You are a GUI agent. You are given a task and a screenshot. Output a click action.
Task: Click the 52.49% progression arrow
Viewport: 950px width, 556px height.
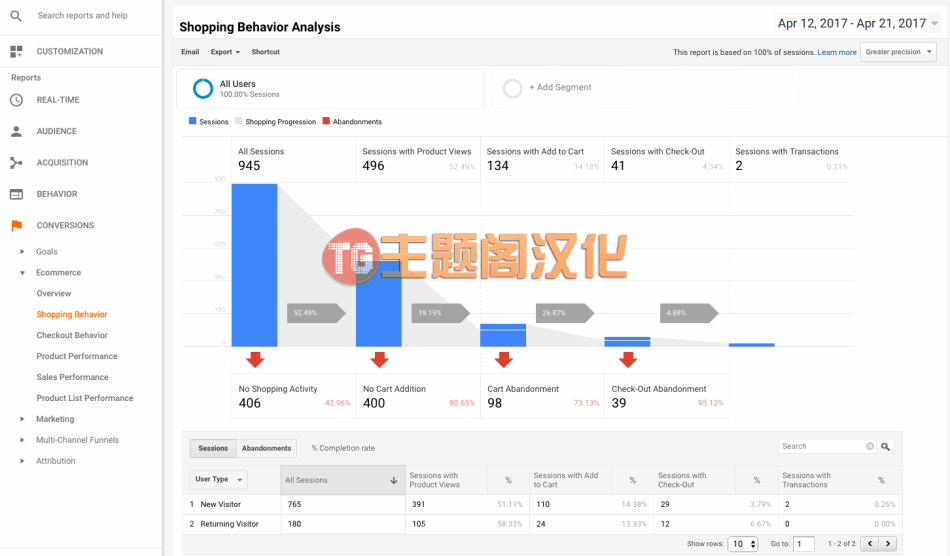point(316,313)
